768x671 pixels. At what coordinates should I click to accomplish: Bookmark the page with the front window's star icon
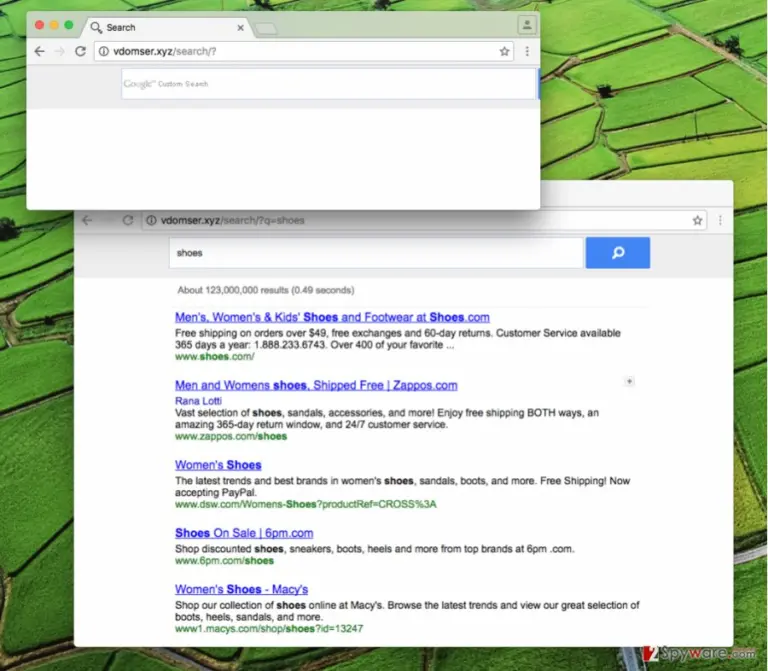coord(504,51)
